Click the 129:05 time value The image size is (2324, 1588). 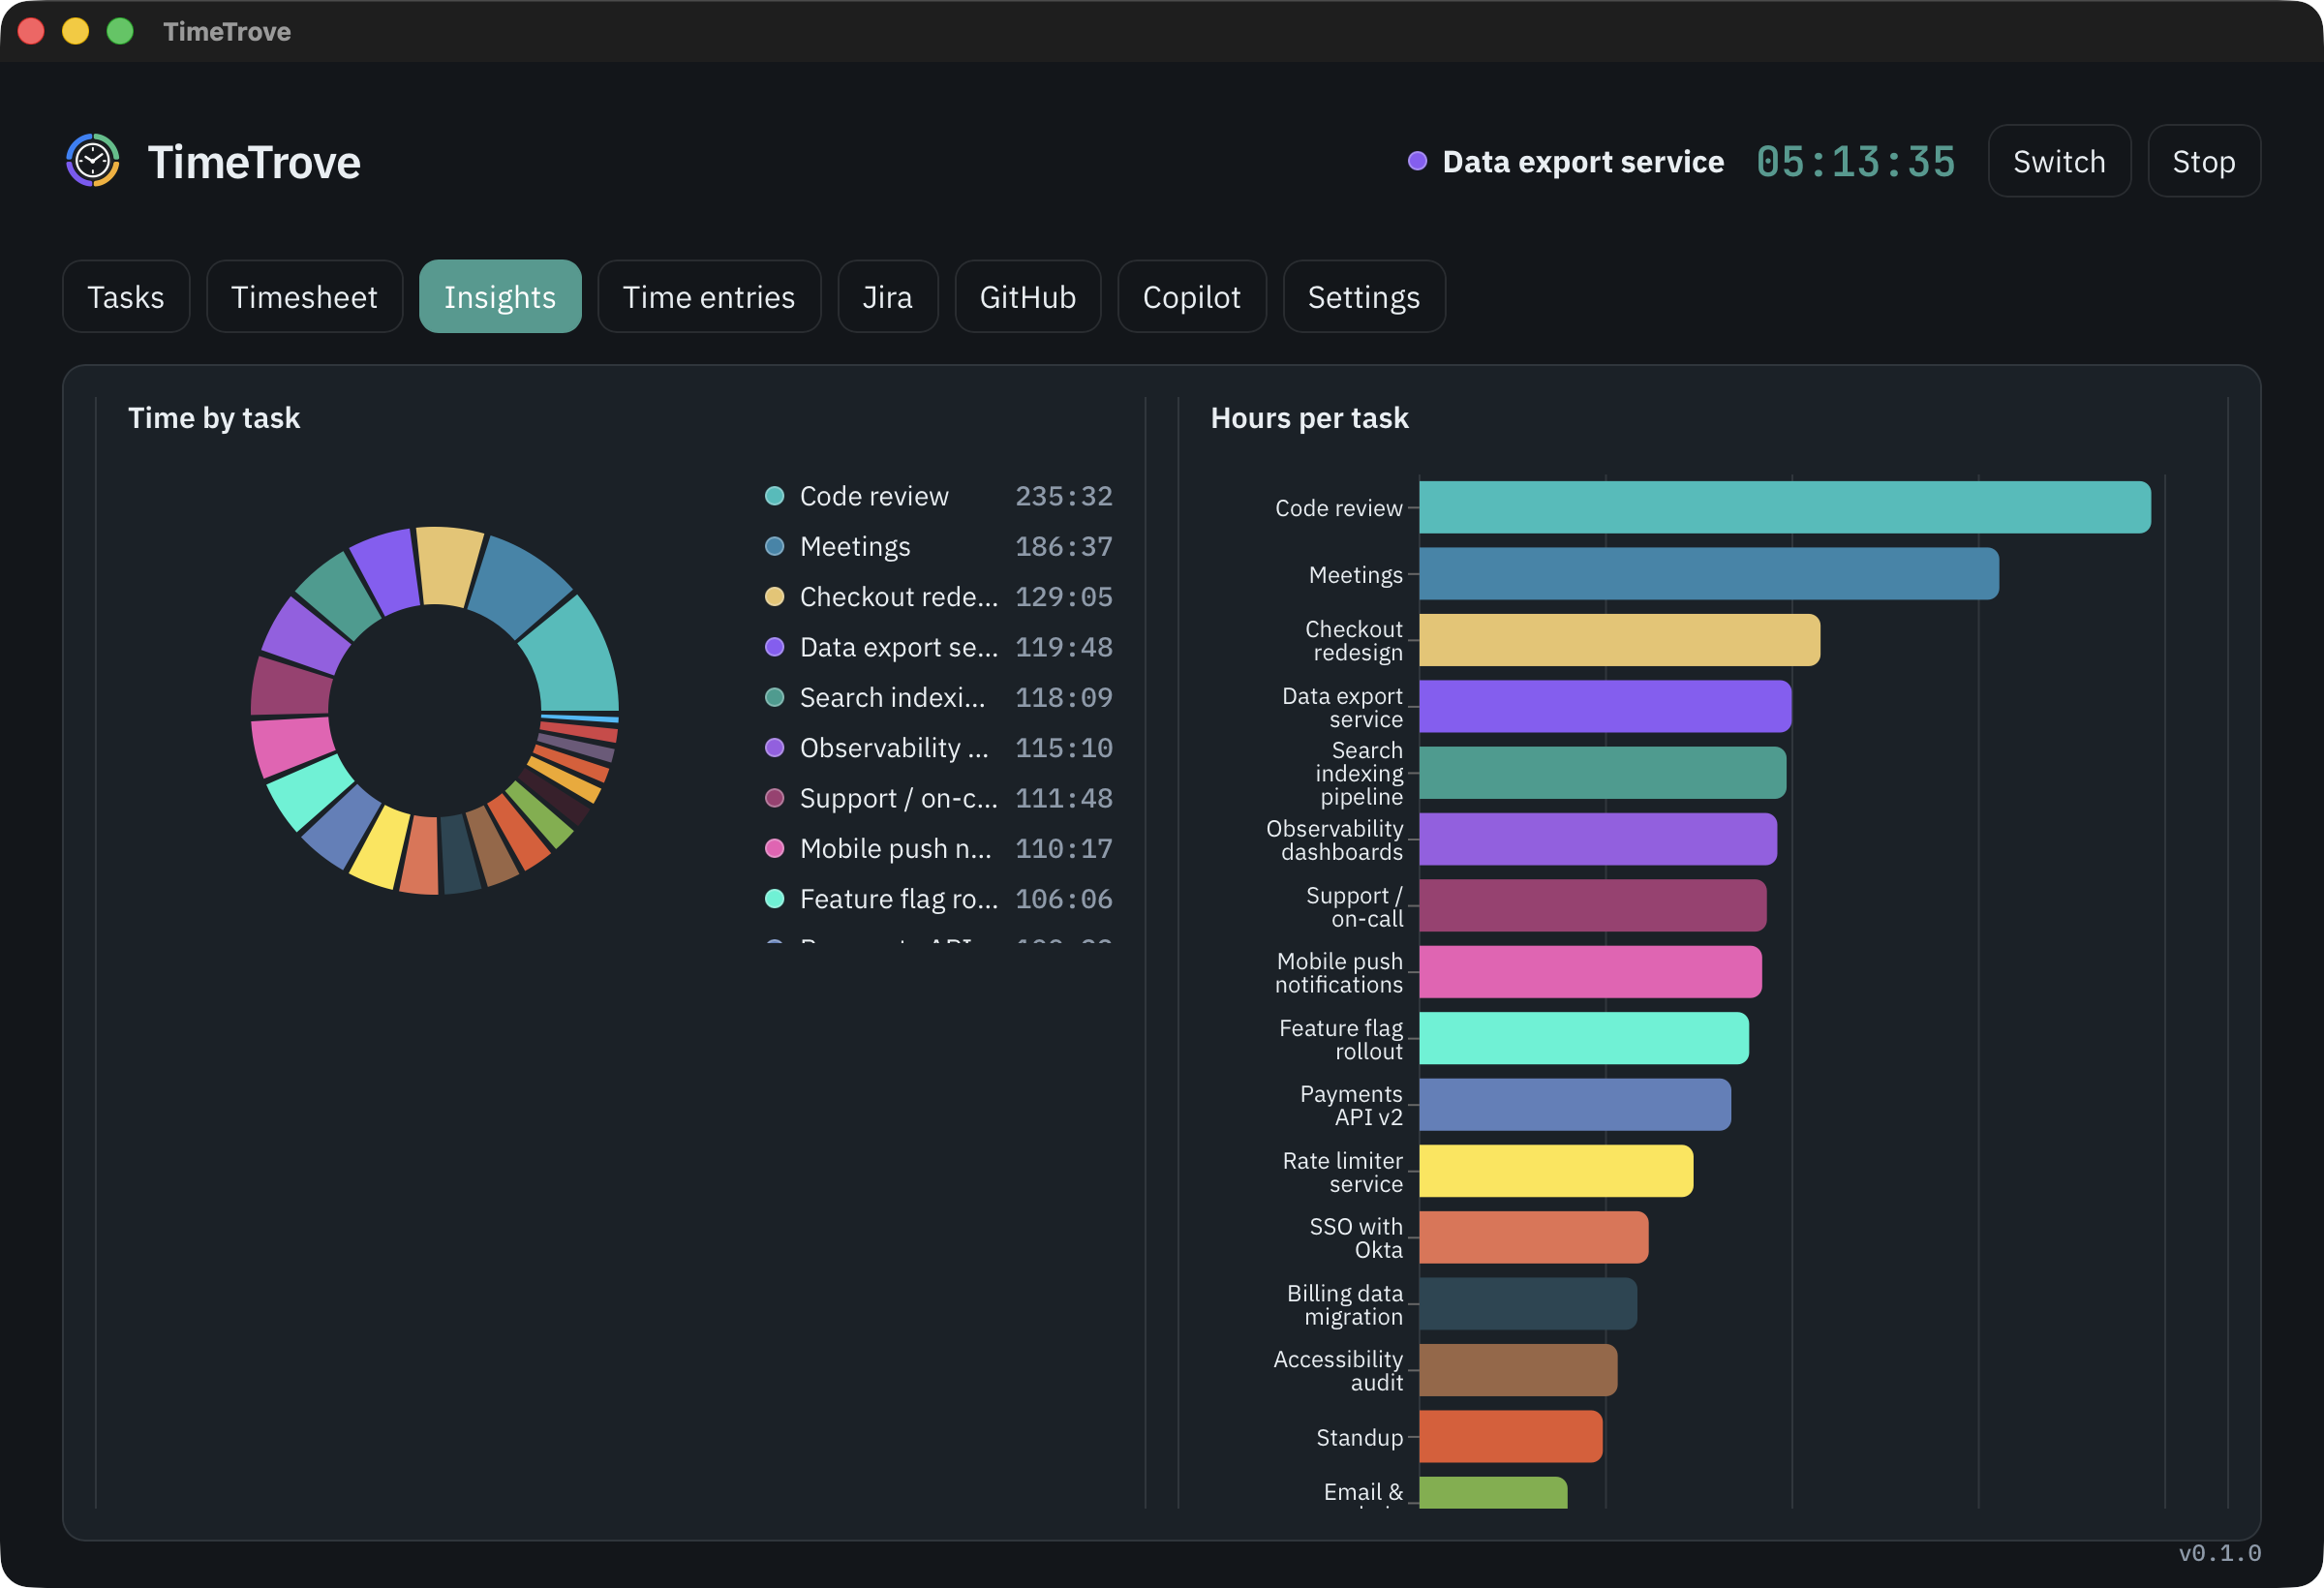point(1064,597)
